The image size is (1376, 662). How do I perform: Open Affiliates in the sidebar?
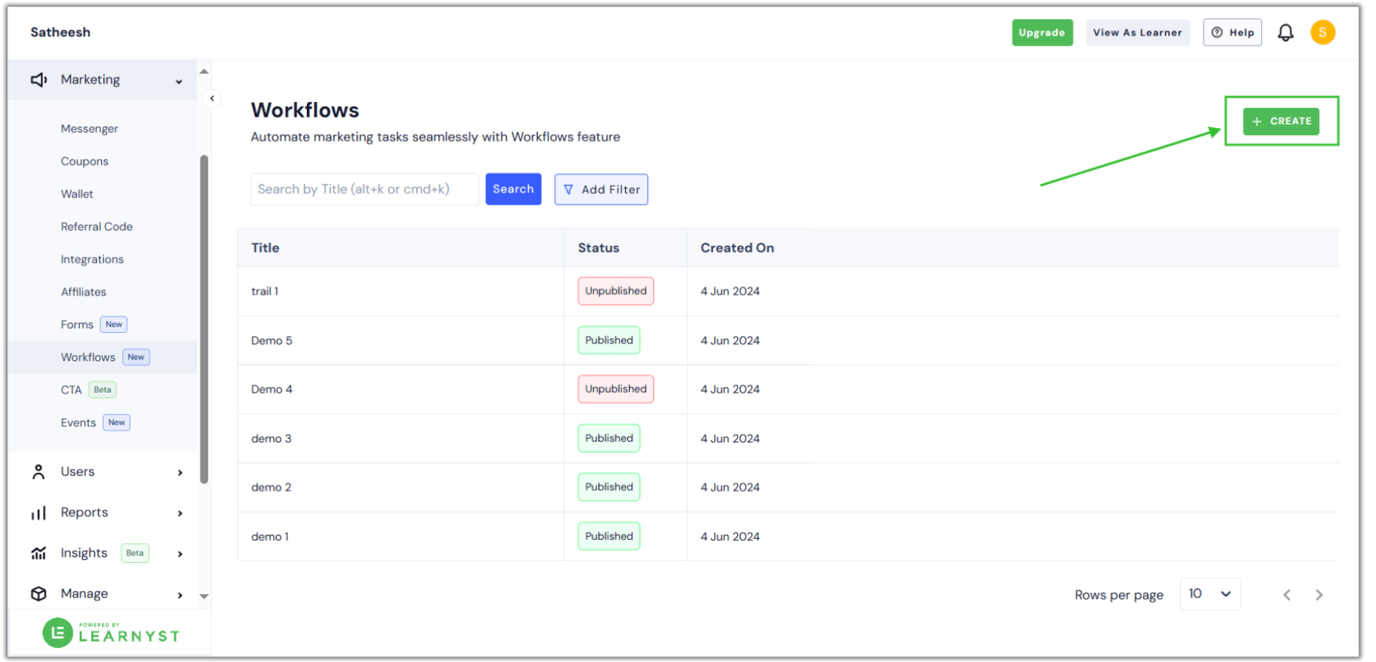pyautogui.click(x=83, y=292)
